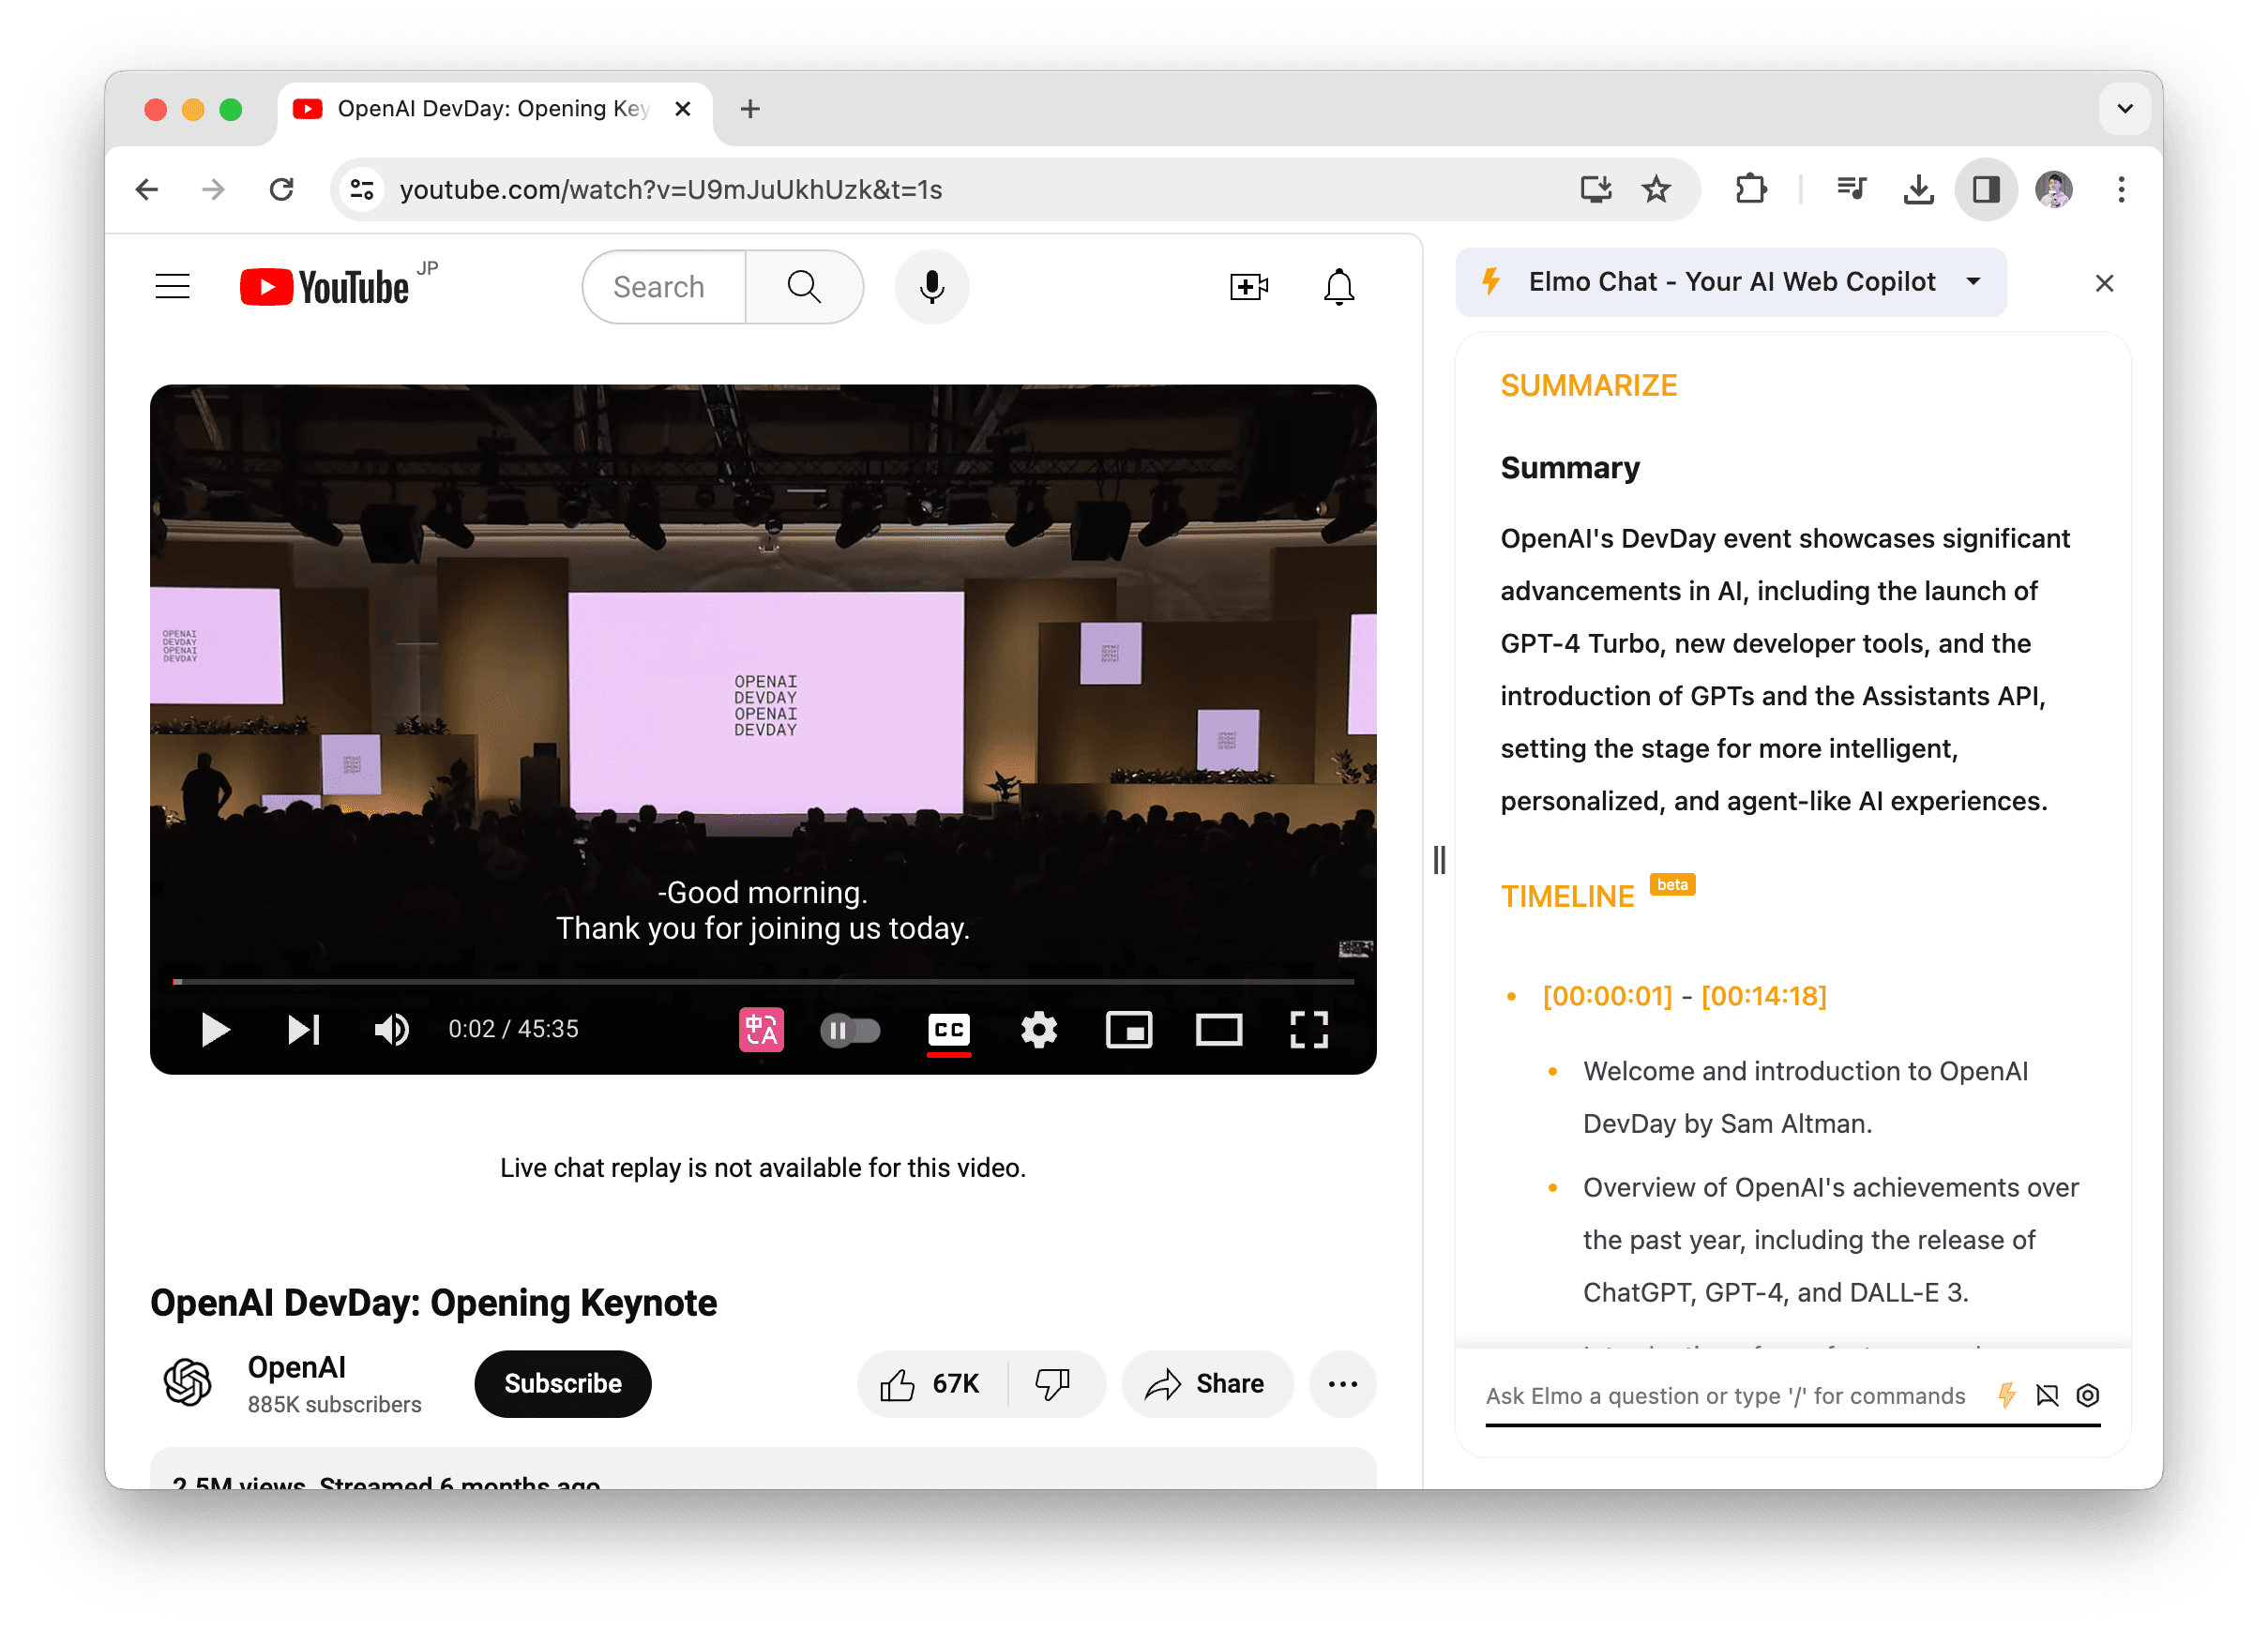
Task: Open the media controls icon in toolbar
Action: click(x=1851, y=189)
